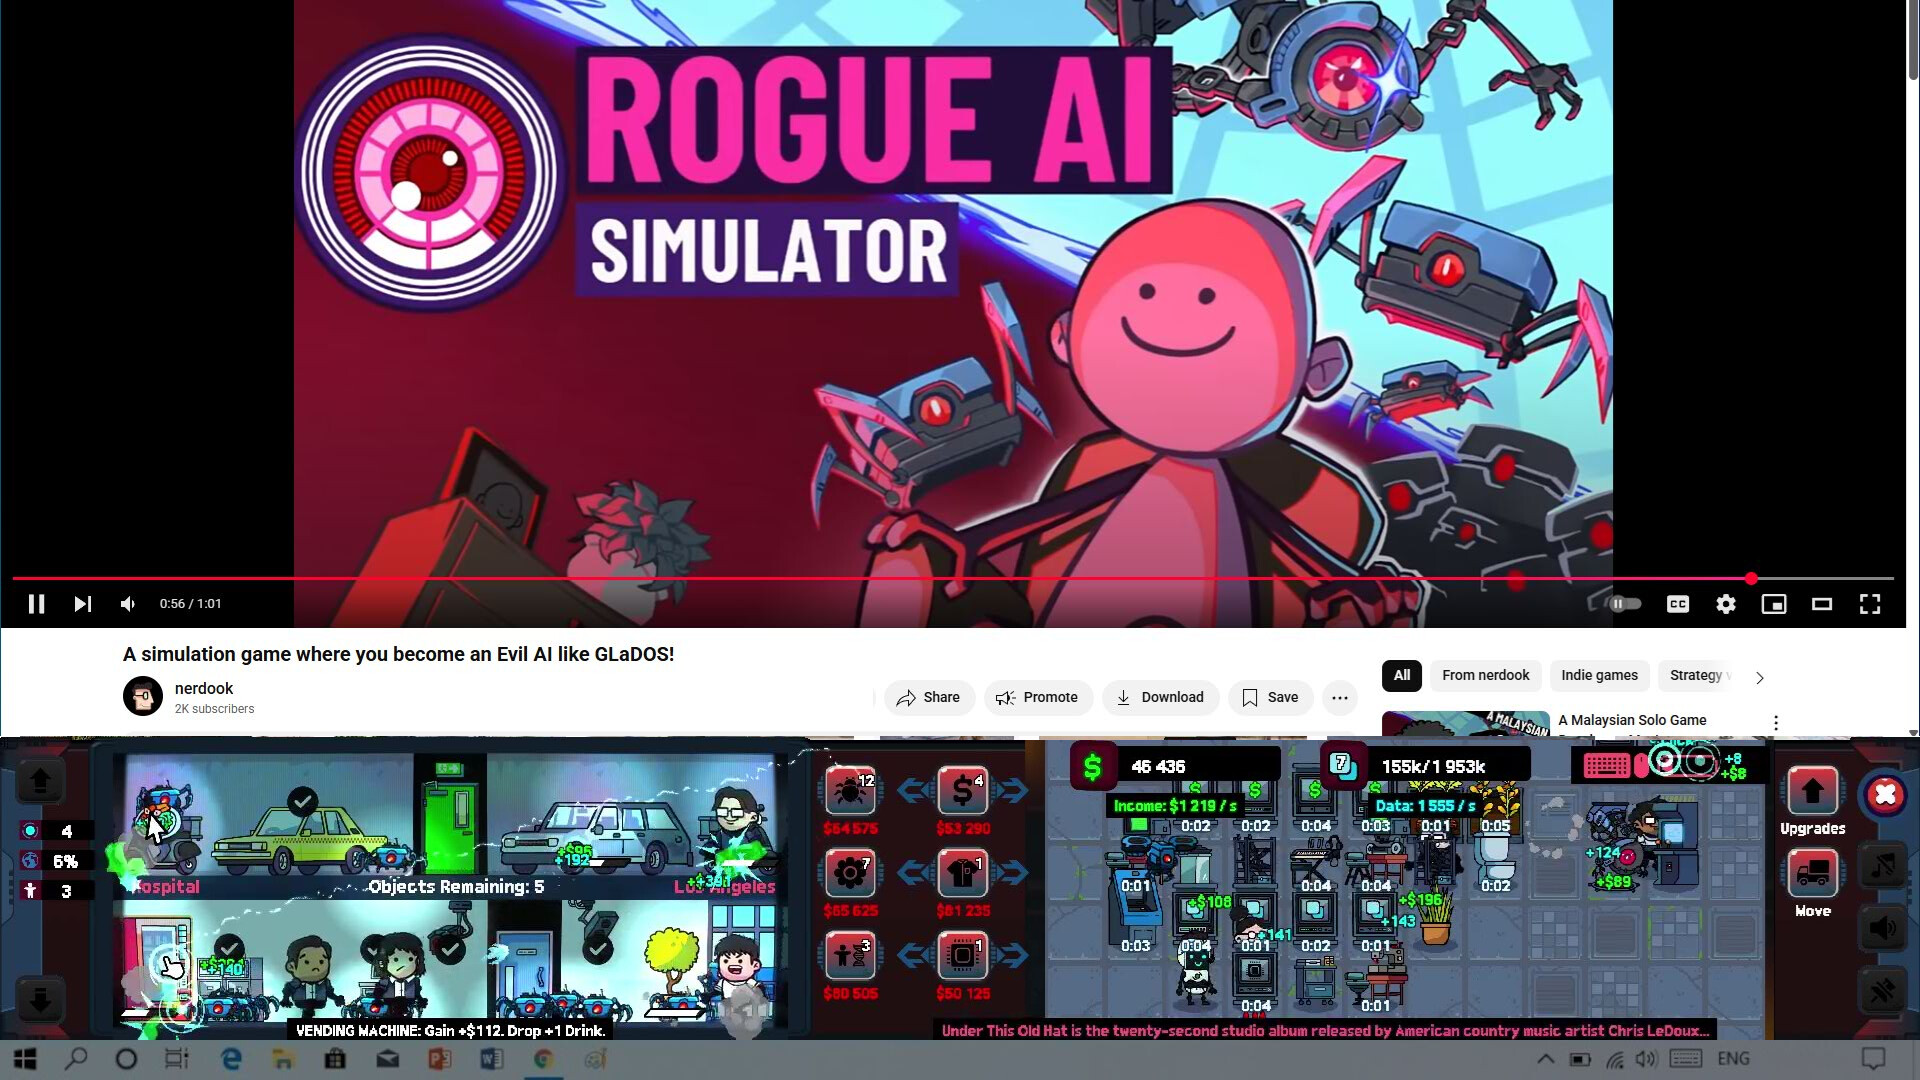Open YouTube player settings gear
Image resolution: width=1920 pixels, height=1080 pixels.
1726,604
